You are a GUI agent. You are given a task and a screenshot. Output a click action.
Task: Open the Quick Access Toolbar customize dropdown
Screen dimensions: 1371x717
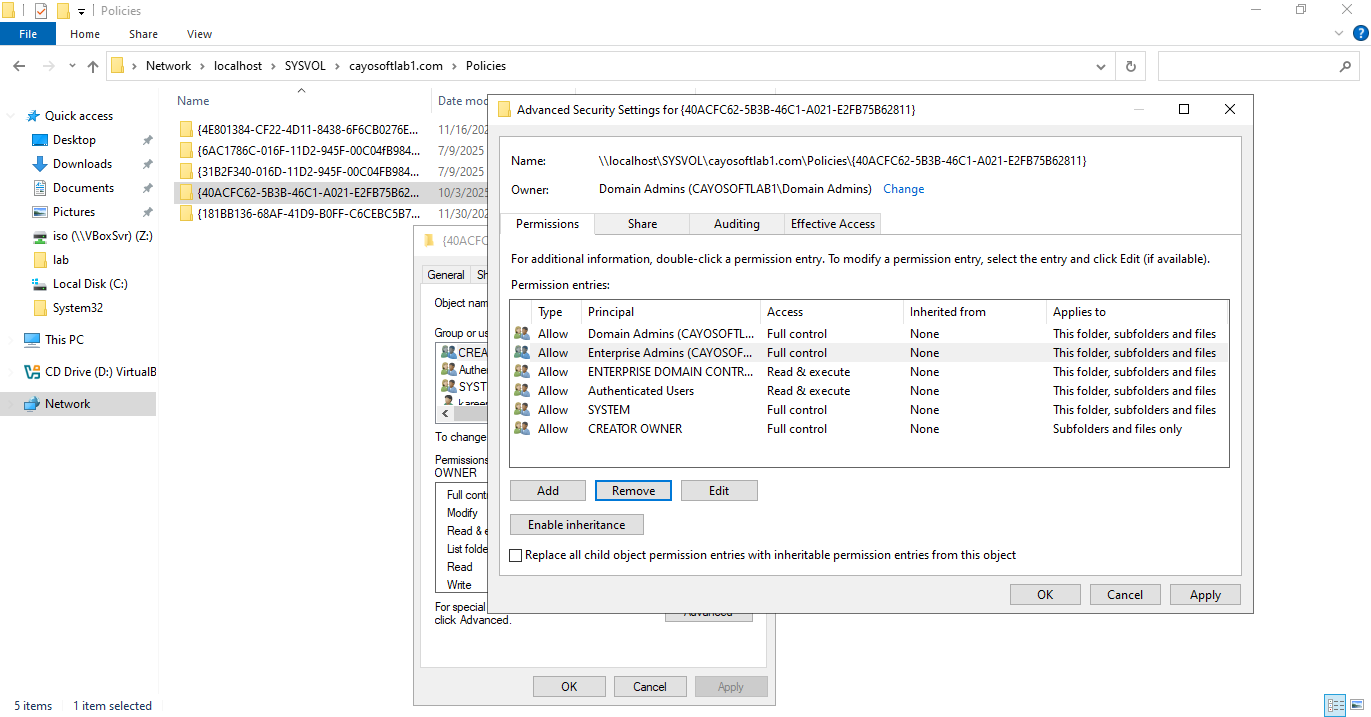(81, 11)
